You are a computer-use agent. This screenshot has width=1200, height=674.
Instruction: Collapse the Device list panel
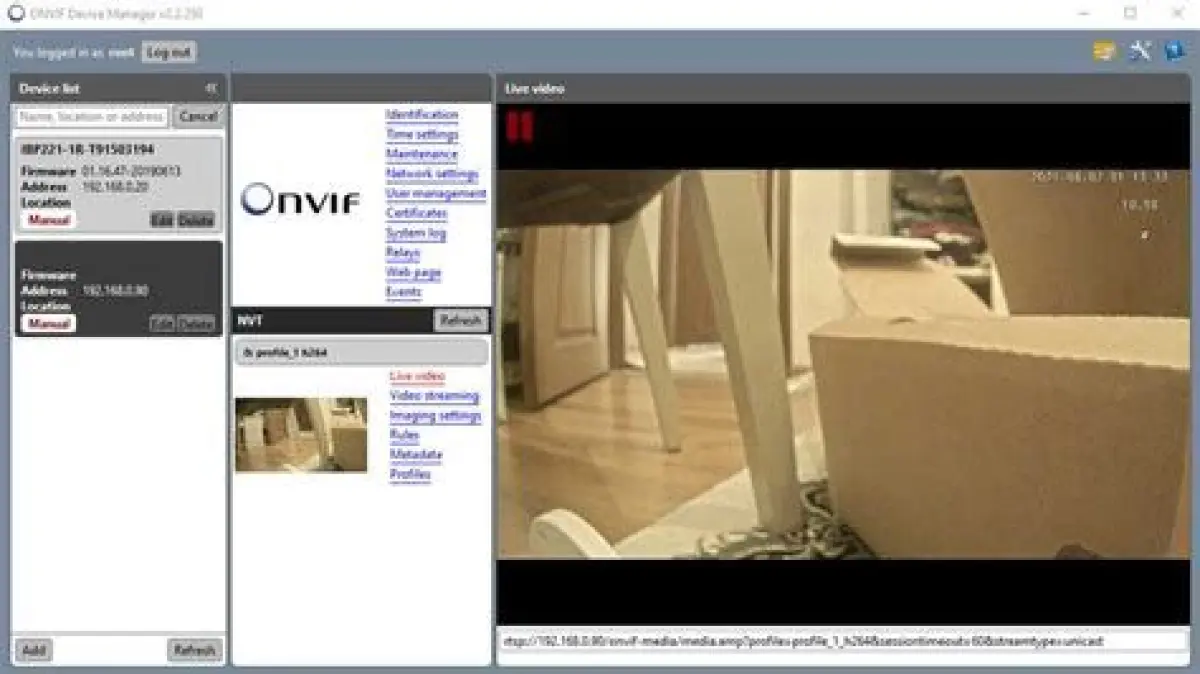tap(211, 88)
